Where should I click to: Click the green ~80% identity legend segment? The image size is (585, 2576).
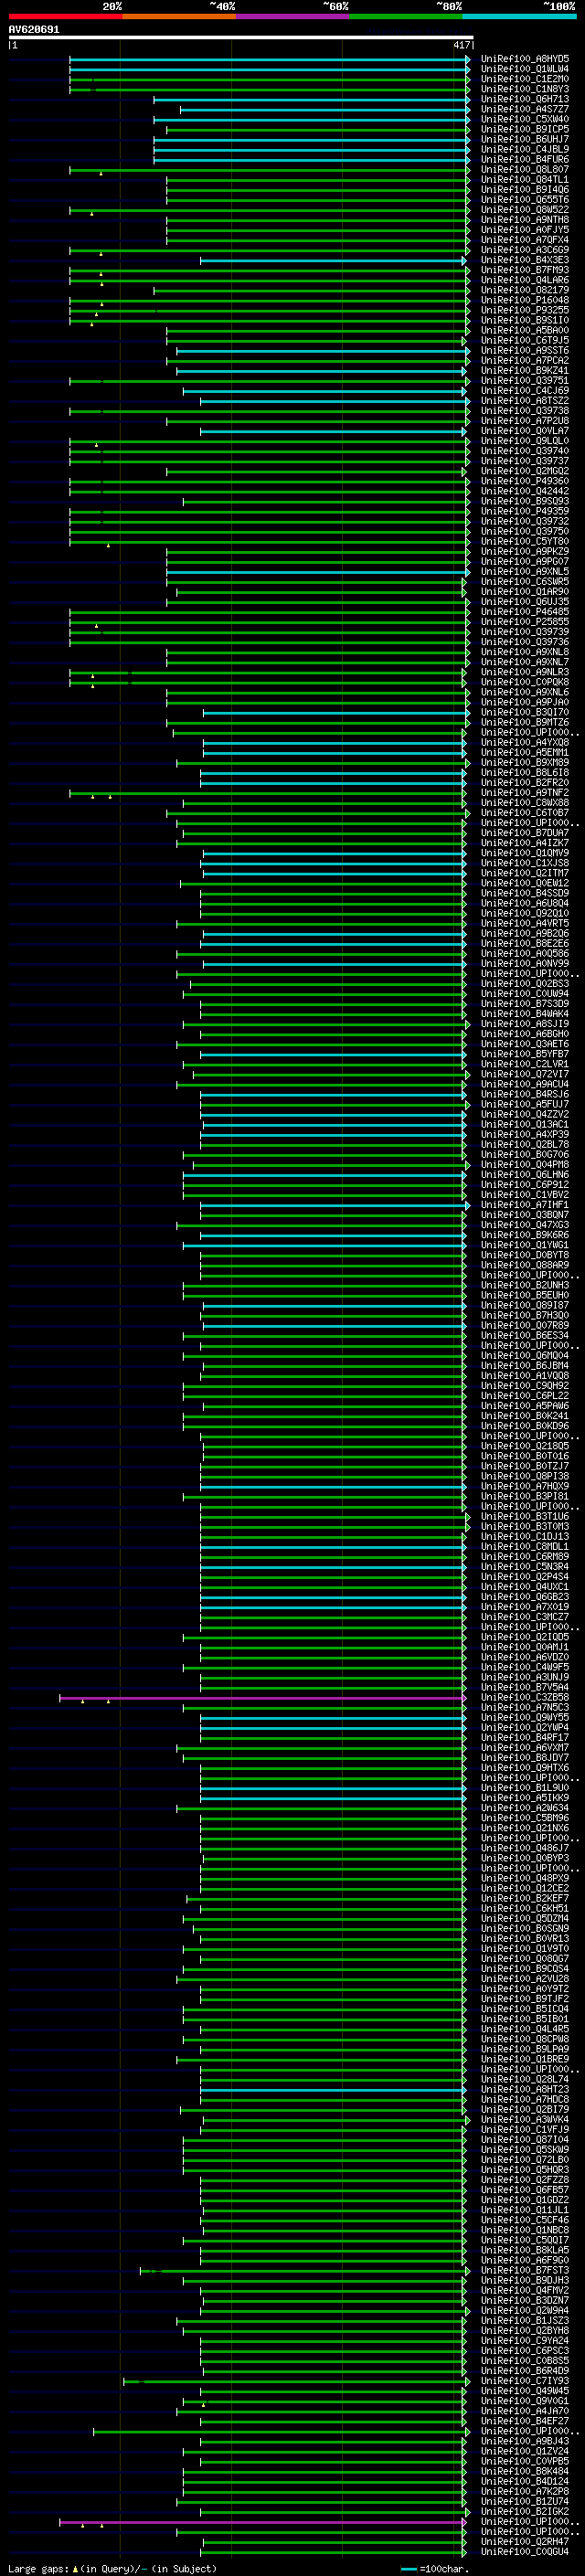click(406, 16)
